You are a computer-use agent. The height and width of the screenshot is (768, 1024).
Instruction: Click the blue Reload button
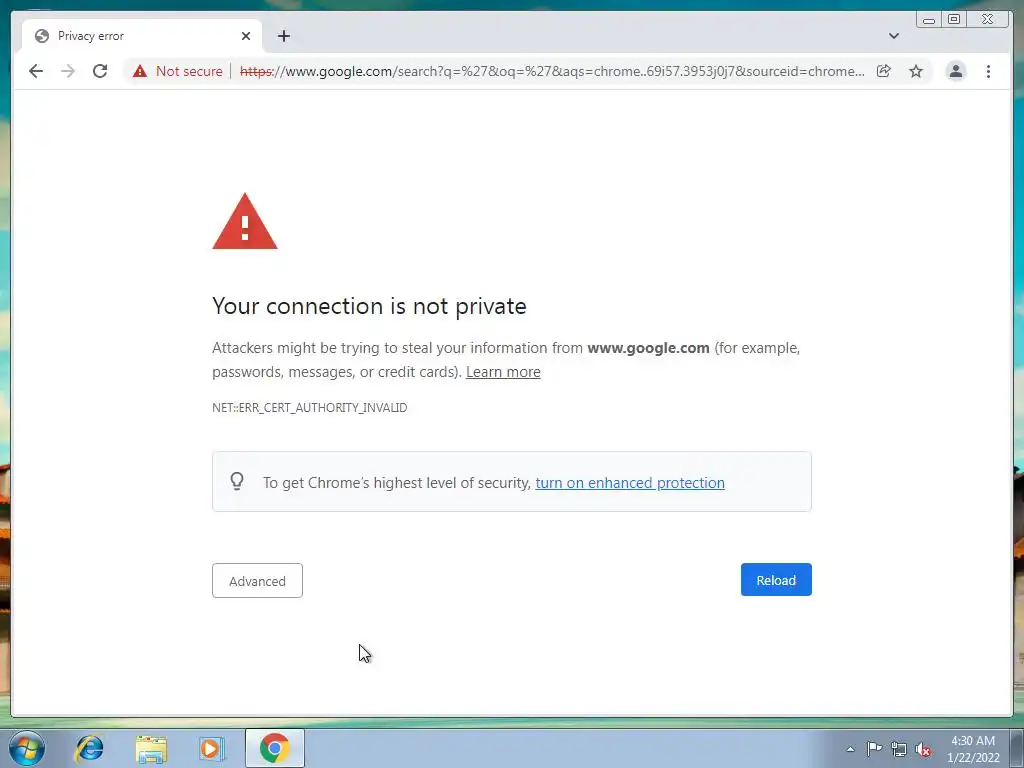click(x=776, y=580)
